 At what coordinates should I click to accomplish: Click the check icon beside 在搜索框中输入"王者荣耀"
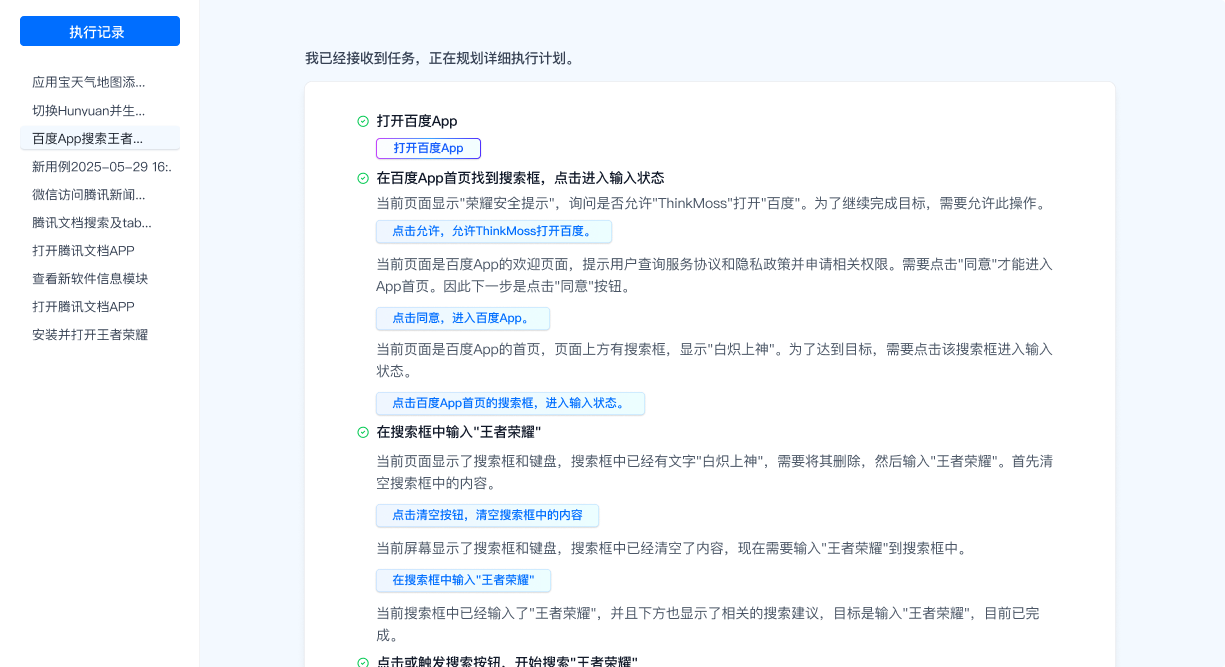pyautogui.click(x=363, y=432)
